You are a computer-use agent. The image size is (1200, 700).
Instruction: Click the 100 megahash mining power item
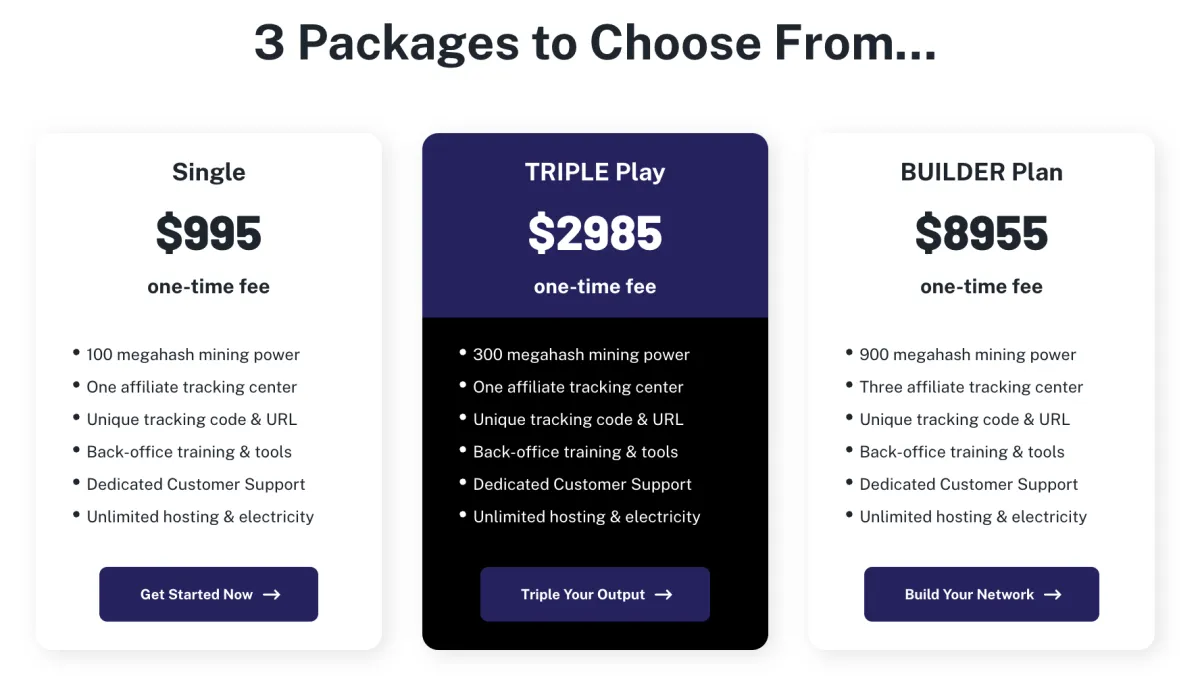pyautogui.click(x=193, y=354)
